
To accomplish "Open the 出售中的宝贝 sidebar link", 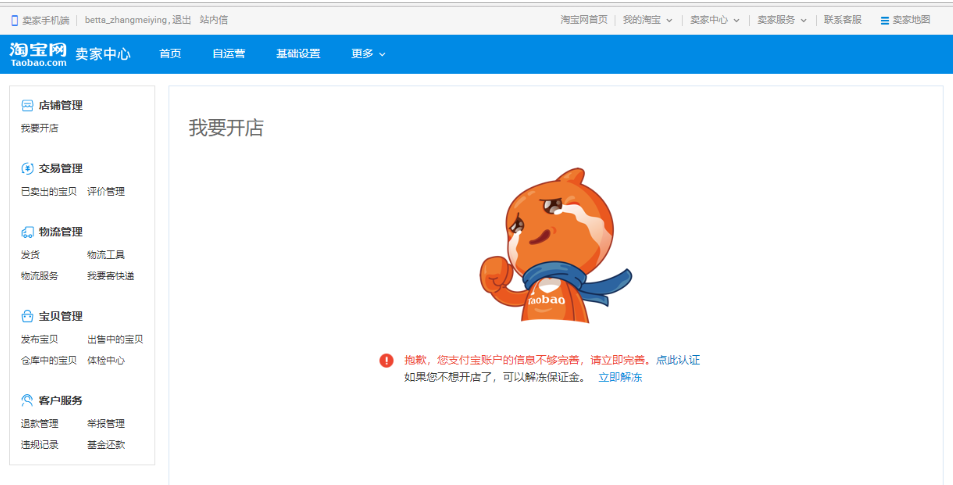I will (x=115, y=340).
